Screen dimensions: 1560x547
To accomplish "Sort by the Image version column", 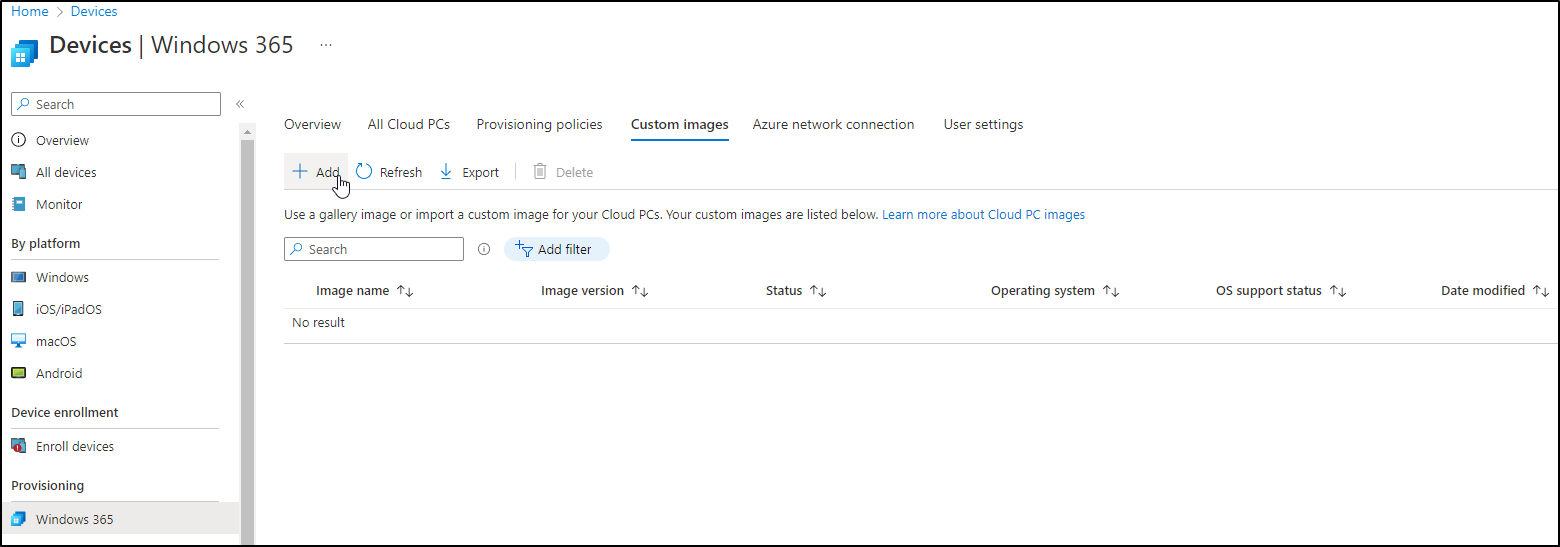I will point(595,291).
